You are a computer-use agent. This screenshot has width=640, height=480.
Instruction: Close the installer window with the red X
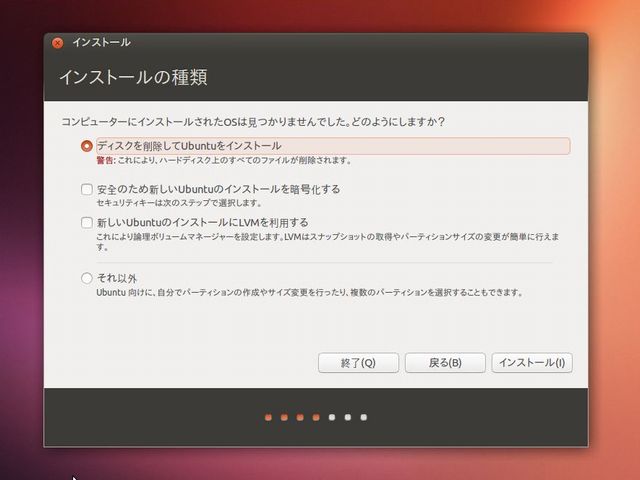(58, 42)
